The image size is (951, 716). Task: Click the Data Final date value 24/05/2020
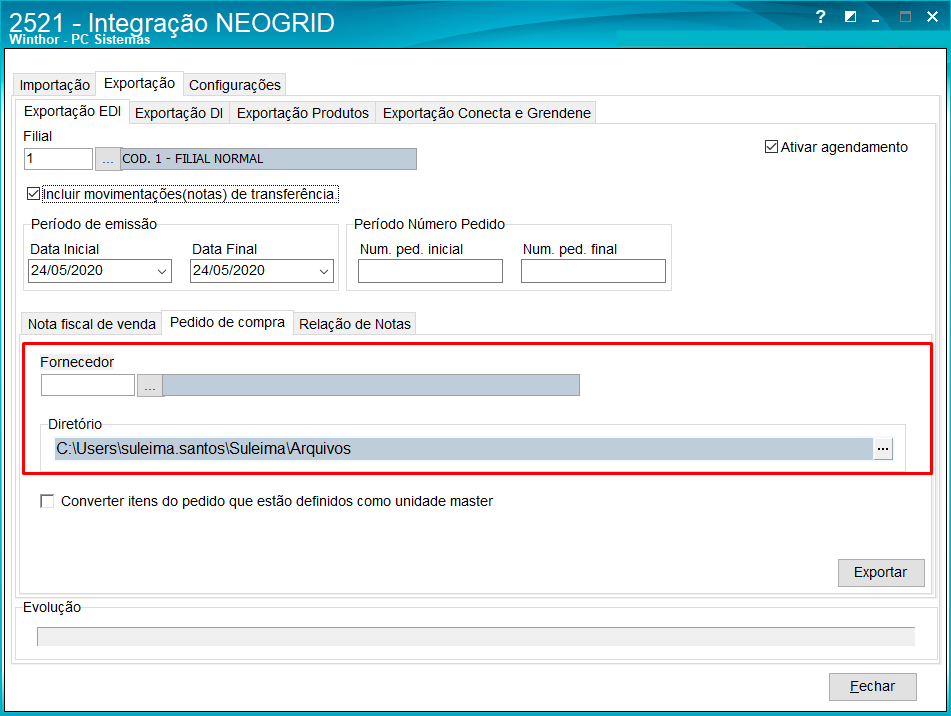(x=229, y=270)
